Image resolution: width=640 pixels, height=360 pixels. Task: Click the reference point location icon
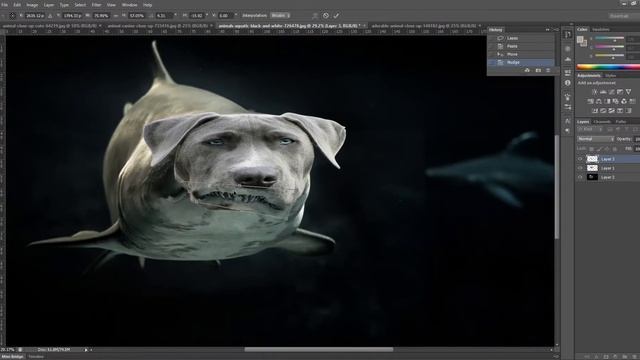coord(12,16)
